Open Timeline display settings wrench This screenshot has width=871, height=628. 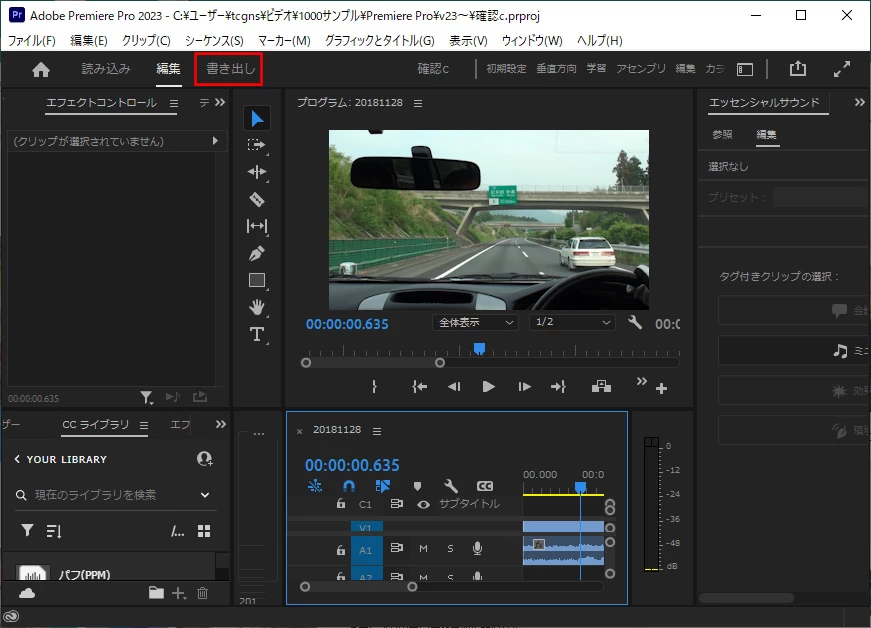(x=451, y=486)
